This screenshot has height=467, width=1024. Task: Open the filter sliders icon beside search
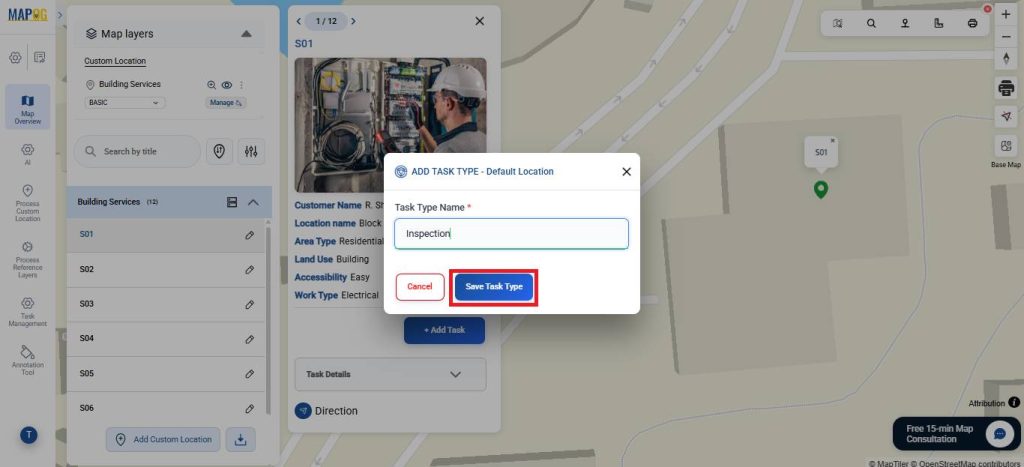[251, 152]
